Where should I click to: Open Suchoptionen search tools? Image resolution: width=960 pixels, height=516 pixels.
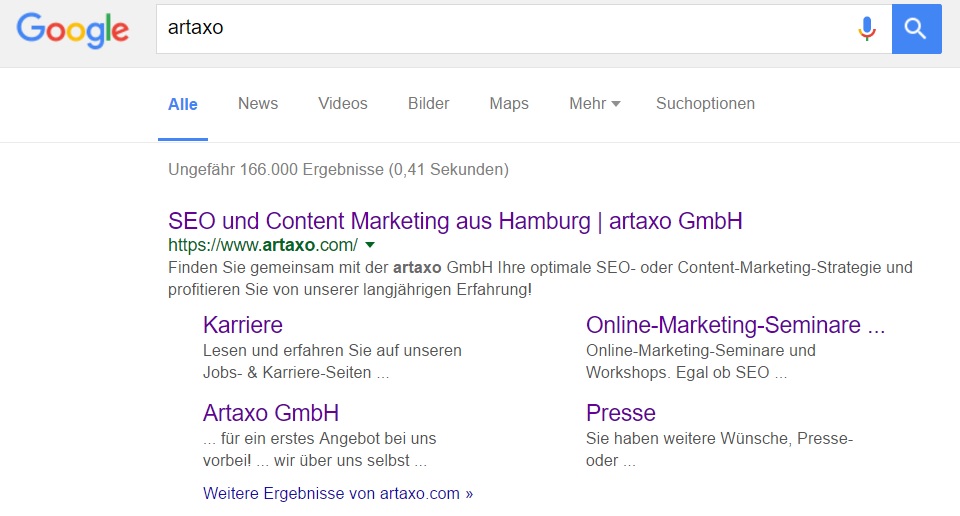(705, 103)
